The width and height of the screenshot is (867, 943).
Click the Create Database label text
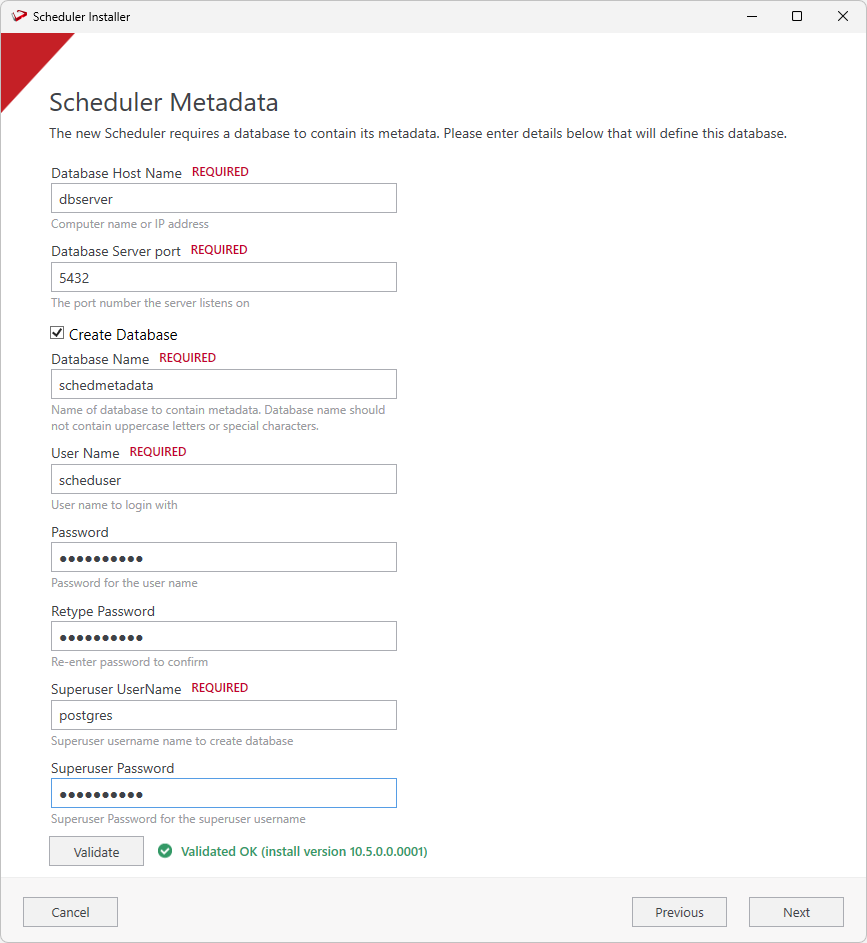[x=123, y=335]
